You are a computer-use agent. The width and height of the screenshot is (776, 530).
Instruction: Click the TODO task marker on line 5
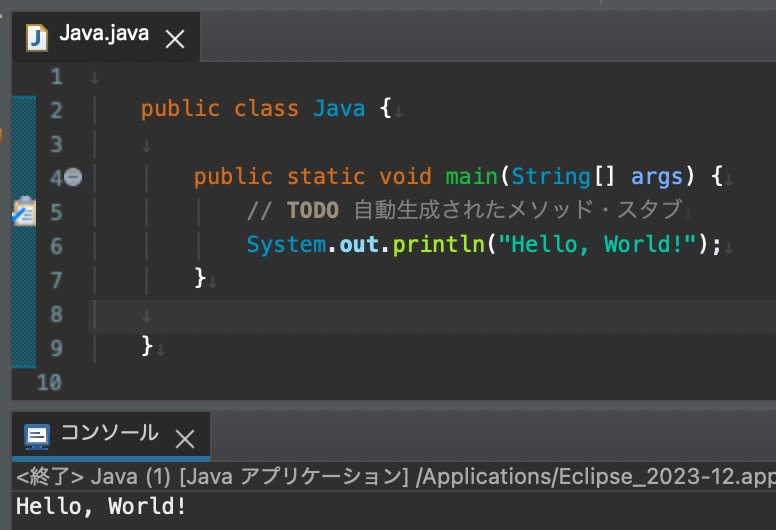click(x=24, y=211)
